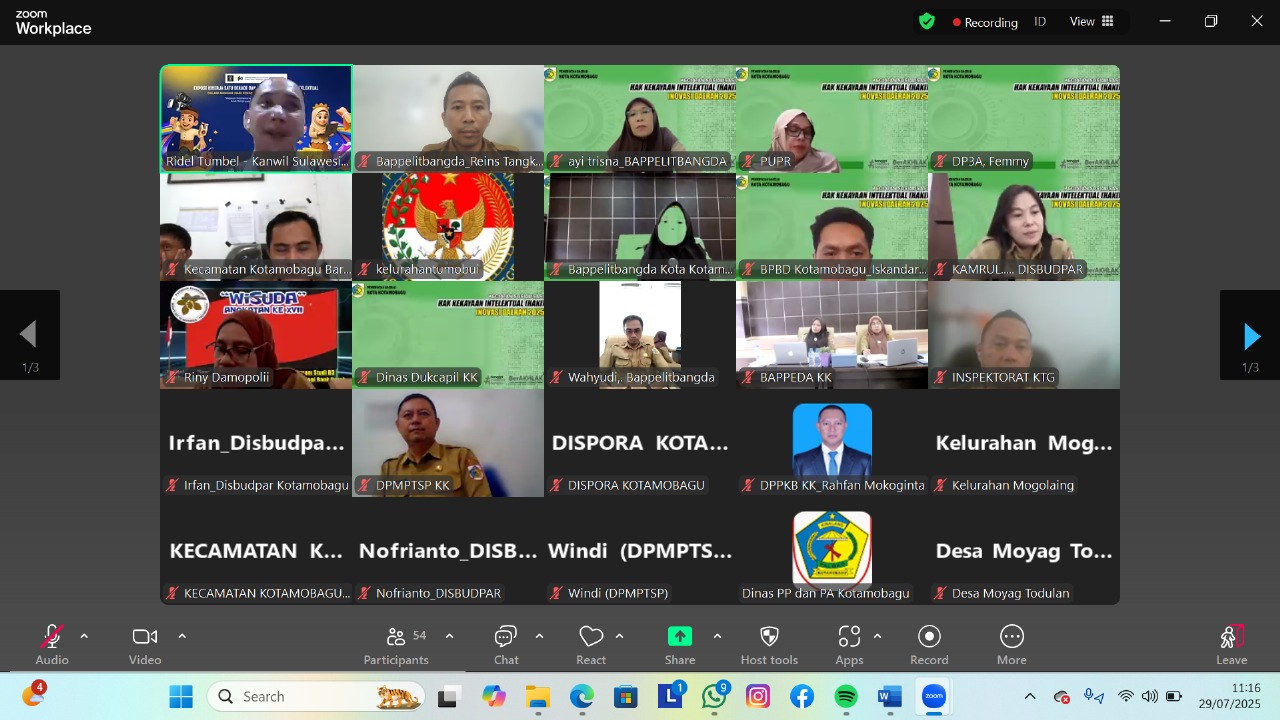Leave the meeting
This screenshot has height=720, width=1280.
(x=1231, y=644)
